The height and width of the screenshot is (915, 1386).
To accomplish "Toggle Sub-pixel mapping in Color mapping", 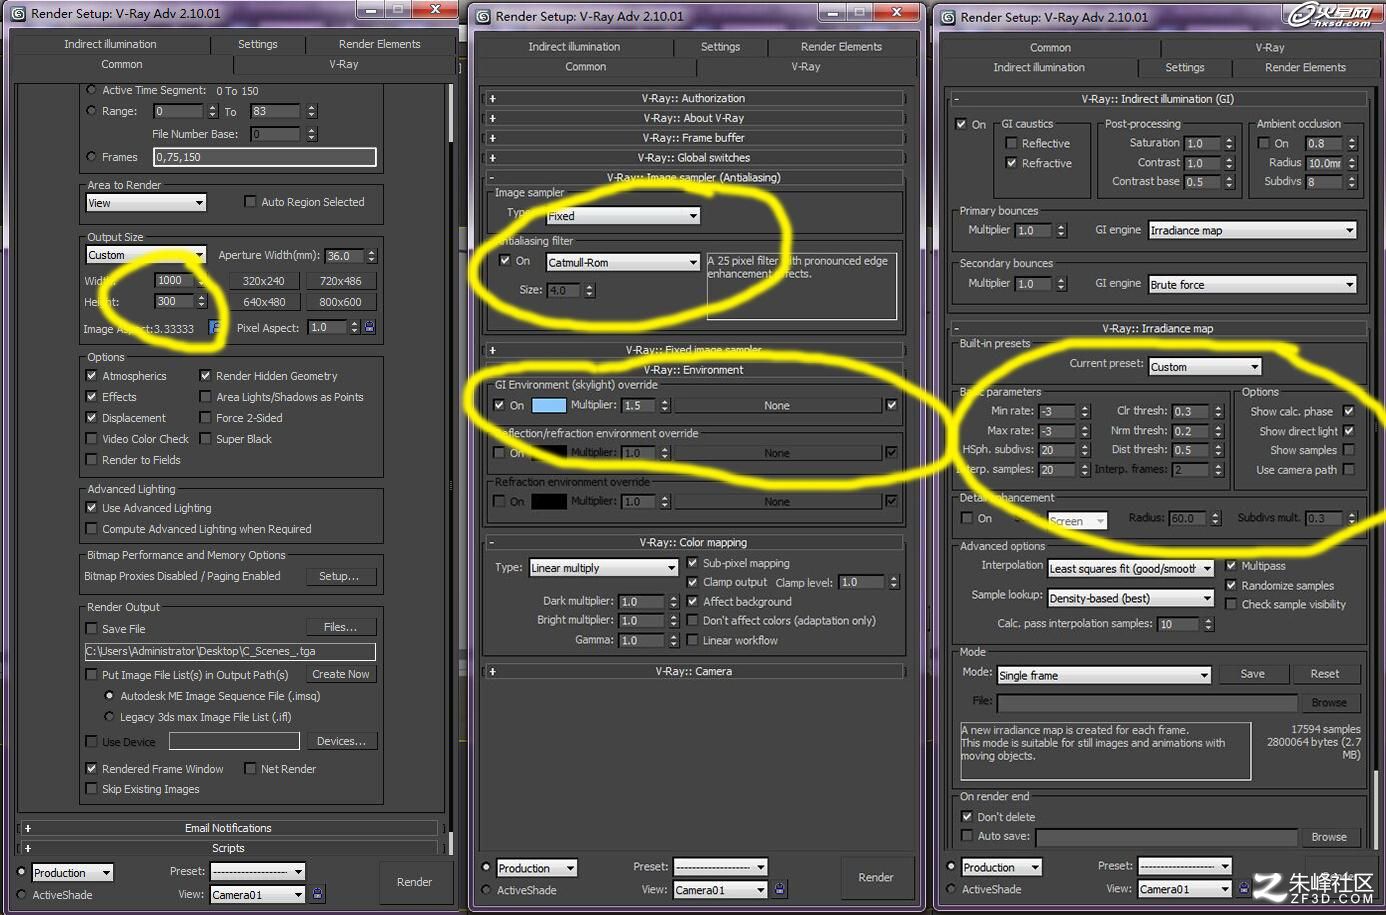I will tap(692, 563).
